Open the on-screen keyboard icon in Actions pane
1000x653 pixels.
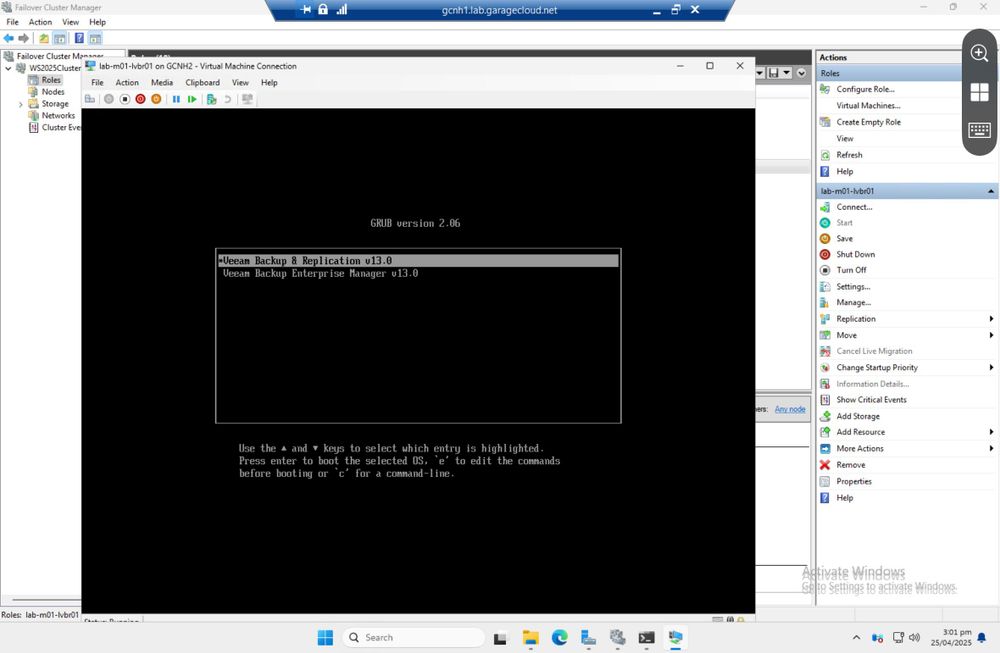[979, 130]
